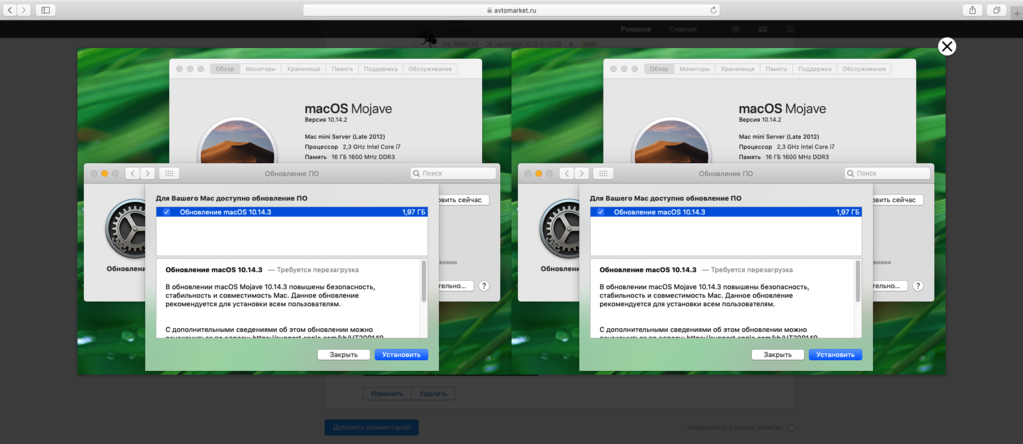Toggle Safari's sidebar button
1023x444 pixels.
tap(46, 10)
